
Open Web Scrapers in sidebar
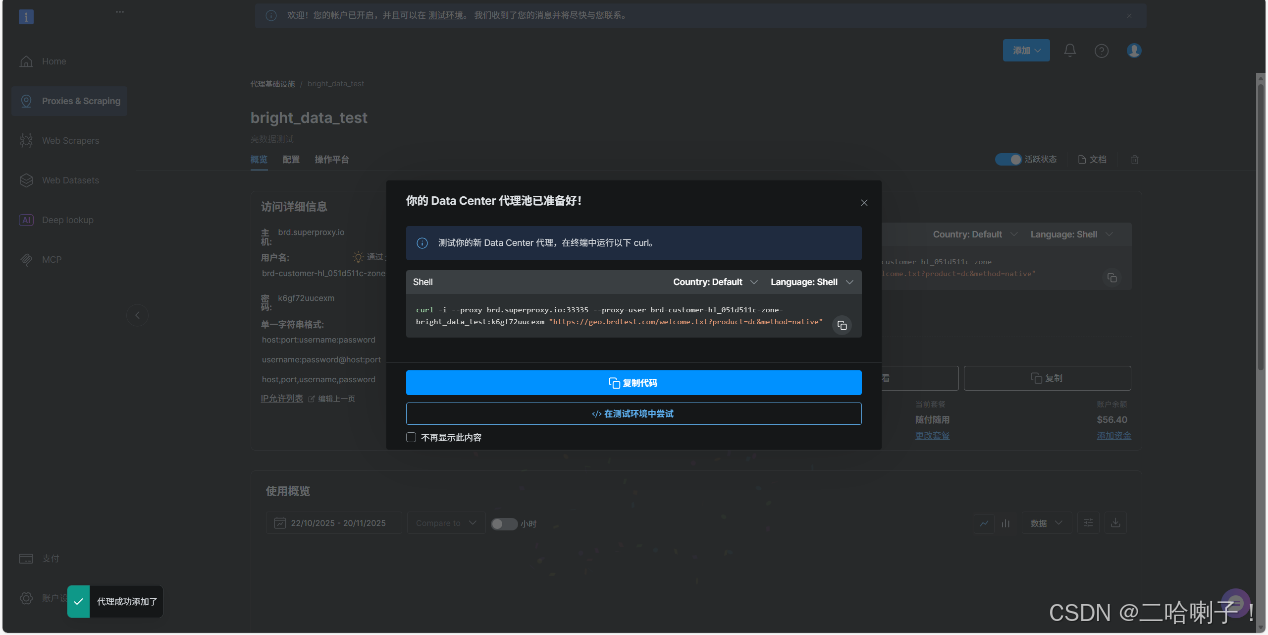click(x=70, y=141)
